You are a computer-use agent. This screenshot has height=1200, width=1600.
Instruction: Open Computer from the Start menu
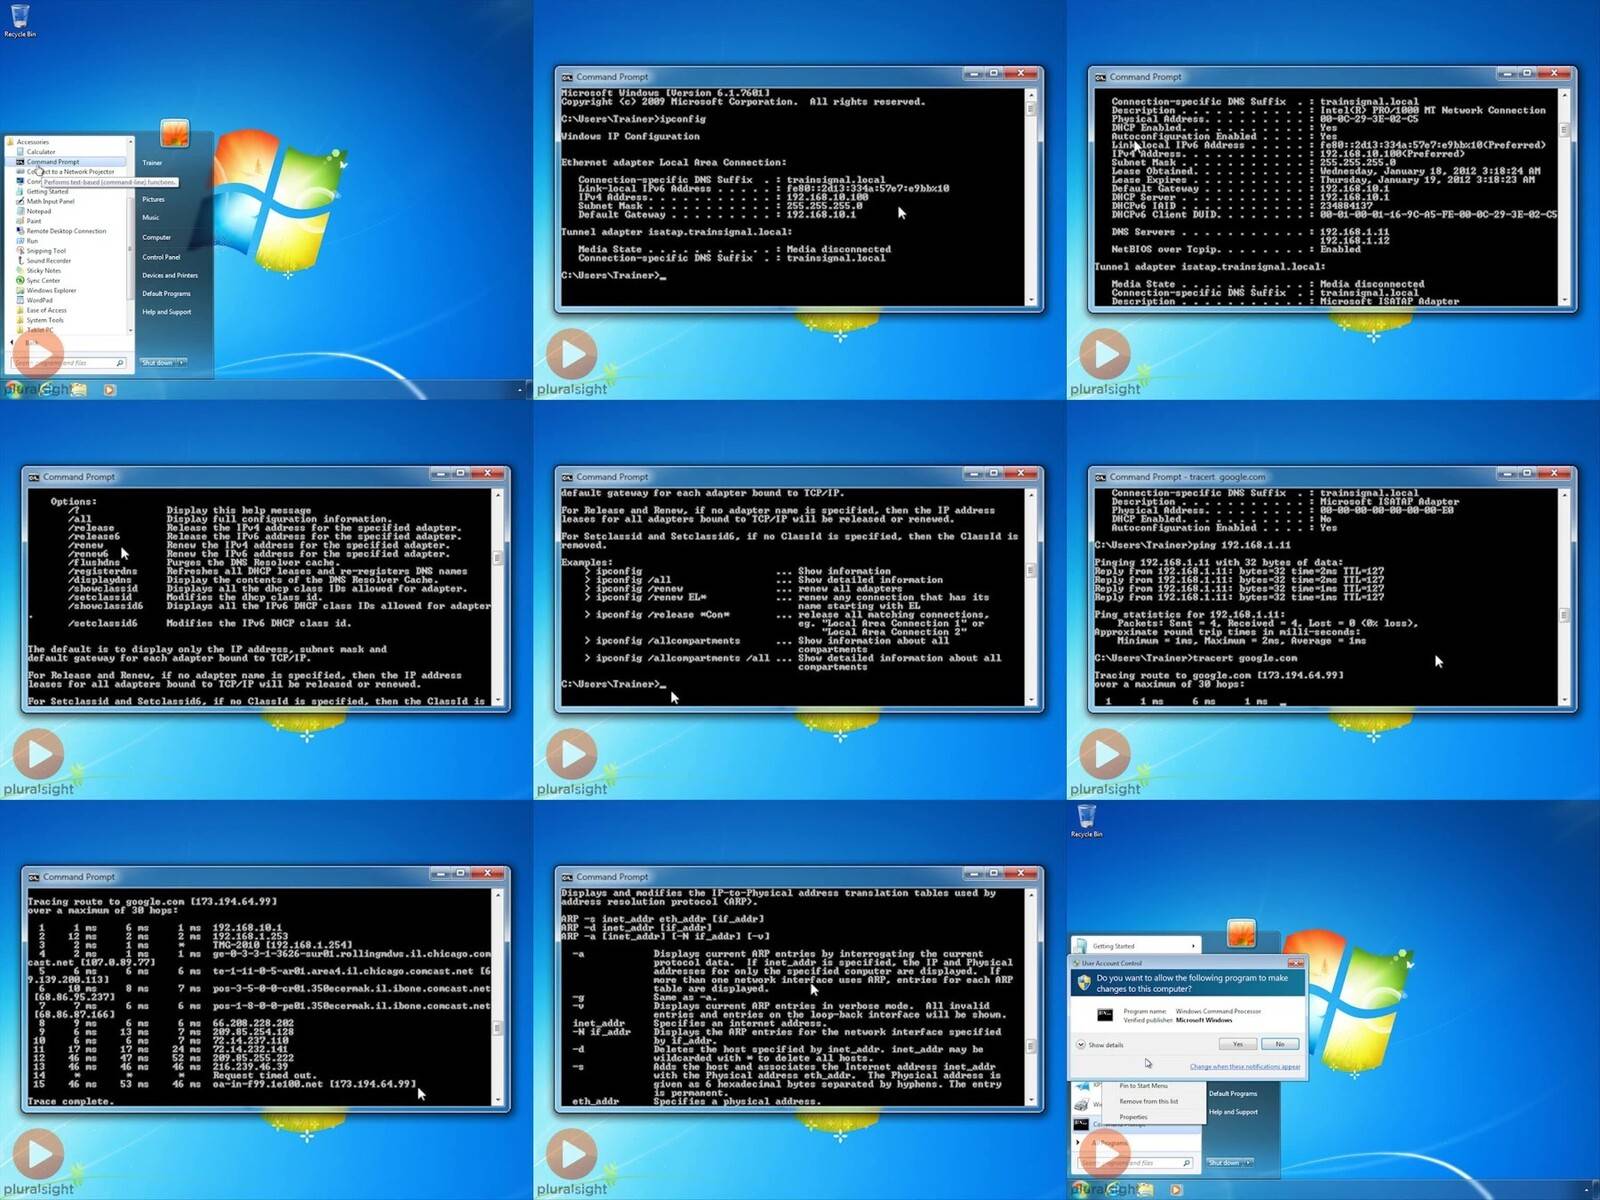pyautogui.click(x=156, y=238)
